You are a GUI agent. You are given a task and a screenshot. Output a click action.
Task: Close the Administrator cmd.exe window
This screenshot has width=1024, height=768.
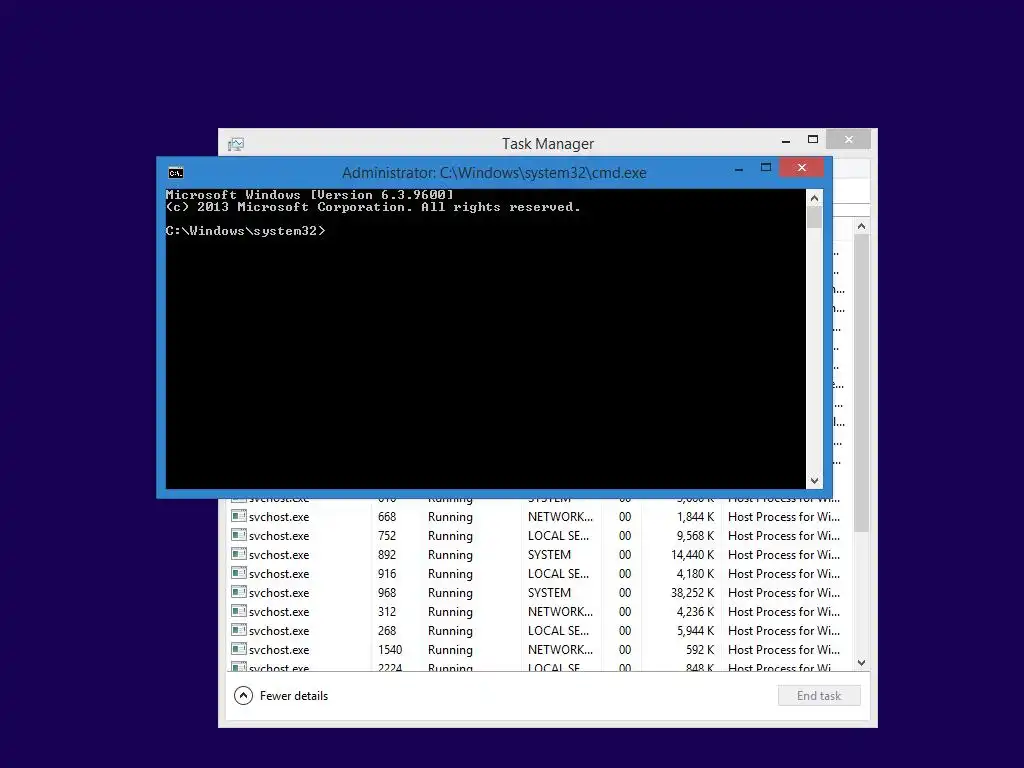(x=802, y=168)
